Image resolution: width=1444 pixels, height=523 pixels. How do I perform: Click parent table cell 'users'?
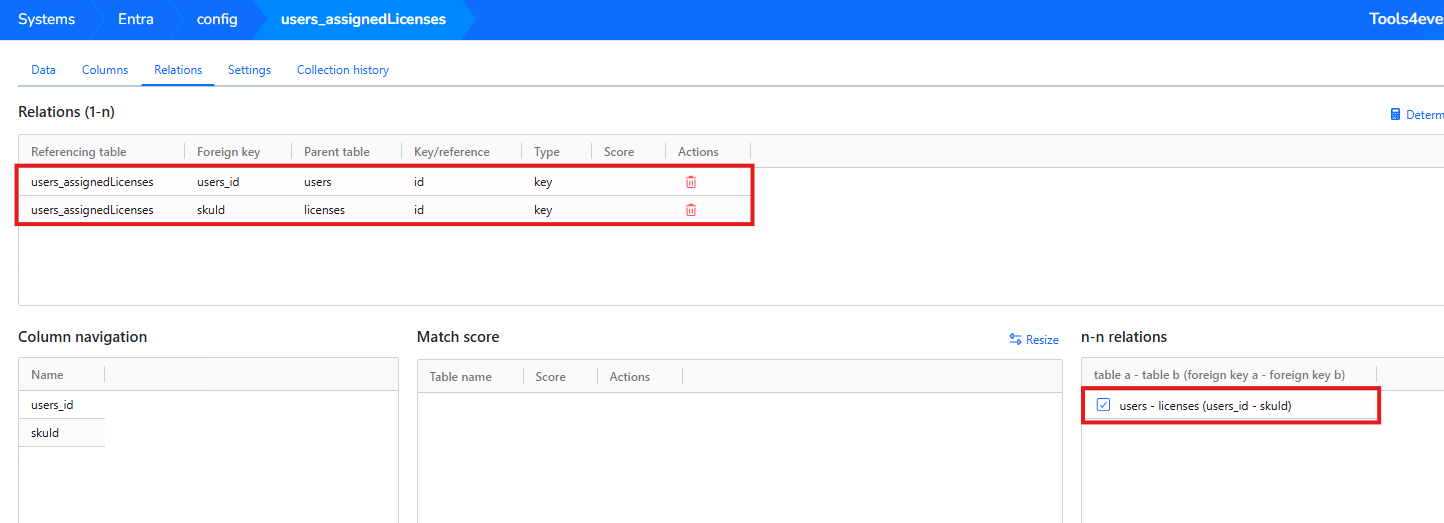(318, 182)
